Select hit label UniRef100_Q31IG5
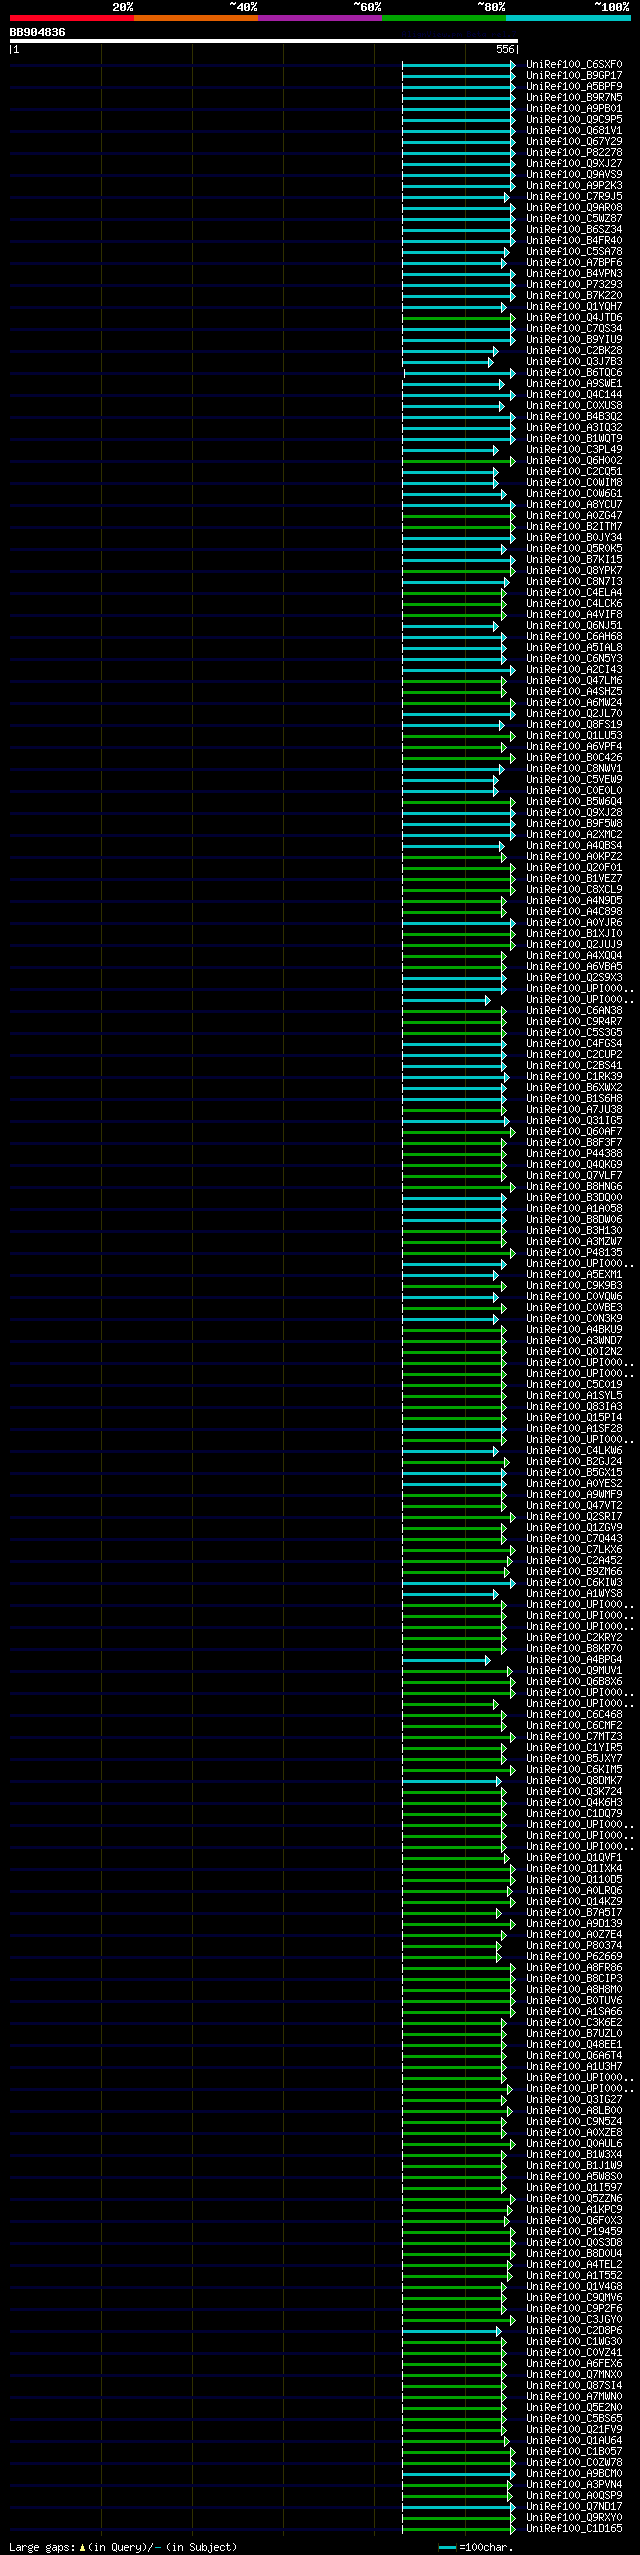 point(574,1121)
